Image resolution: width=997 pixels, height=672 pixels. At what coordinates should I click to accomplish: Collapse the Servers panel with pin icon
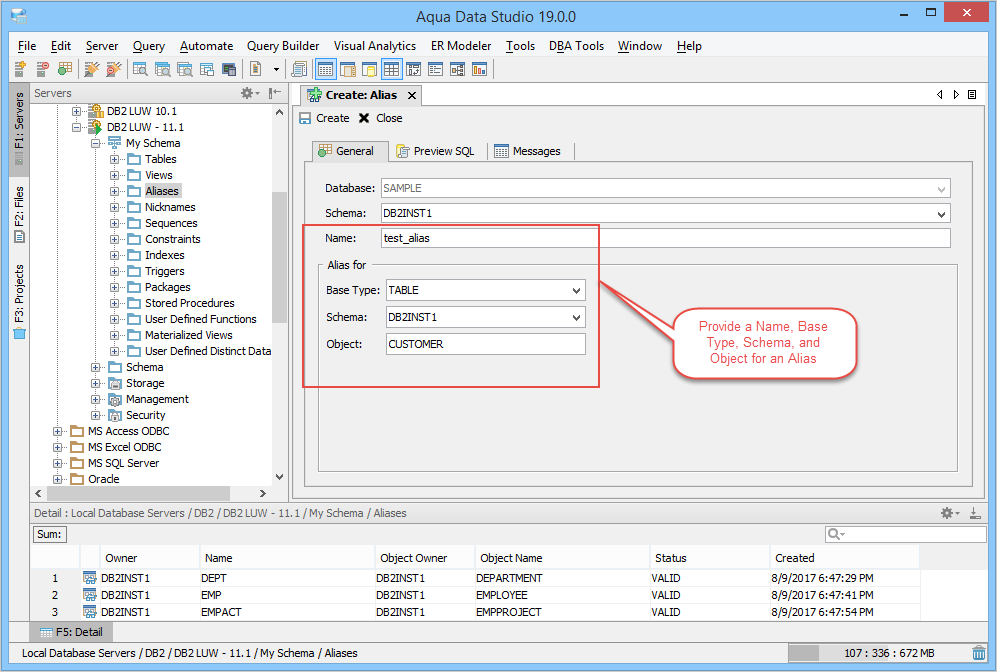point(275,93)
